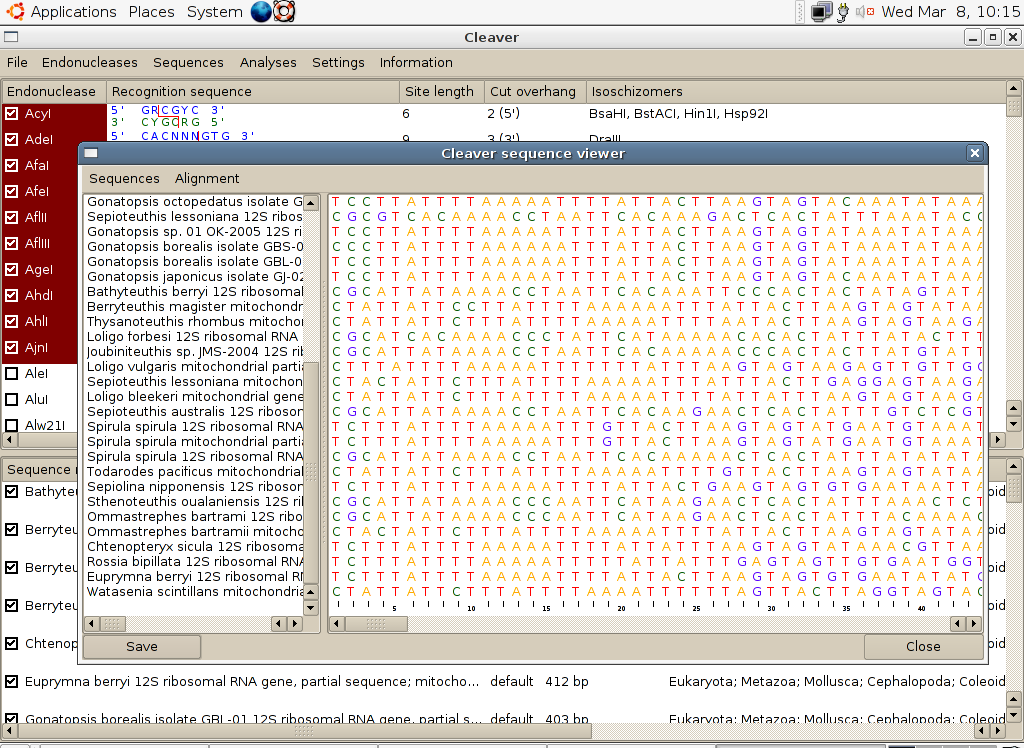Open the Applications menu

pos(73,12)
